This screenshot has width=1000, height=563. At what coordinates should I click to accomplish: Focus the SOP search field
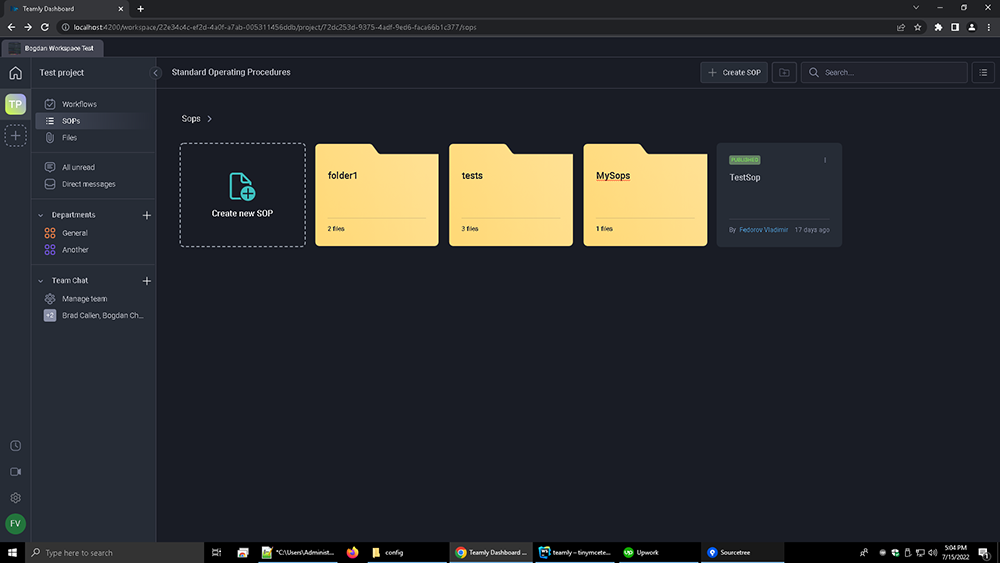(x=884, y=73)
